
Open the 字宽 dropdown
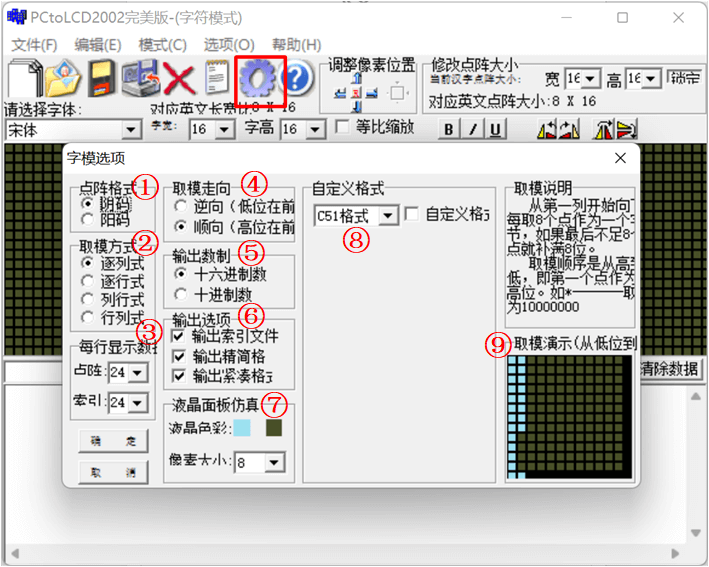[x=225, y=130]
